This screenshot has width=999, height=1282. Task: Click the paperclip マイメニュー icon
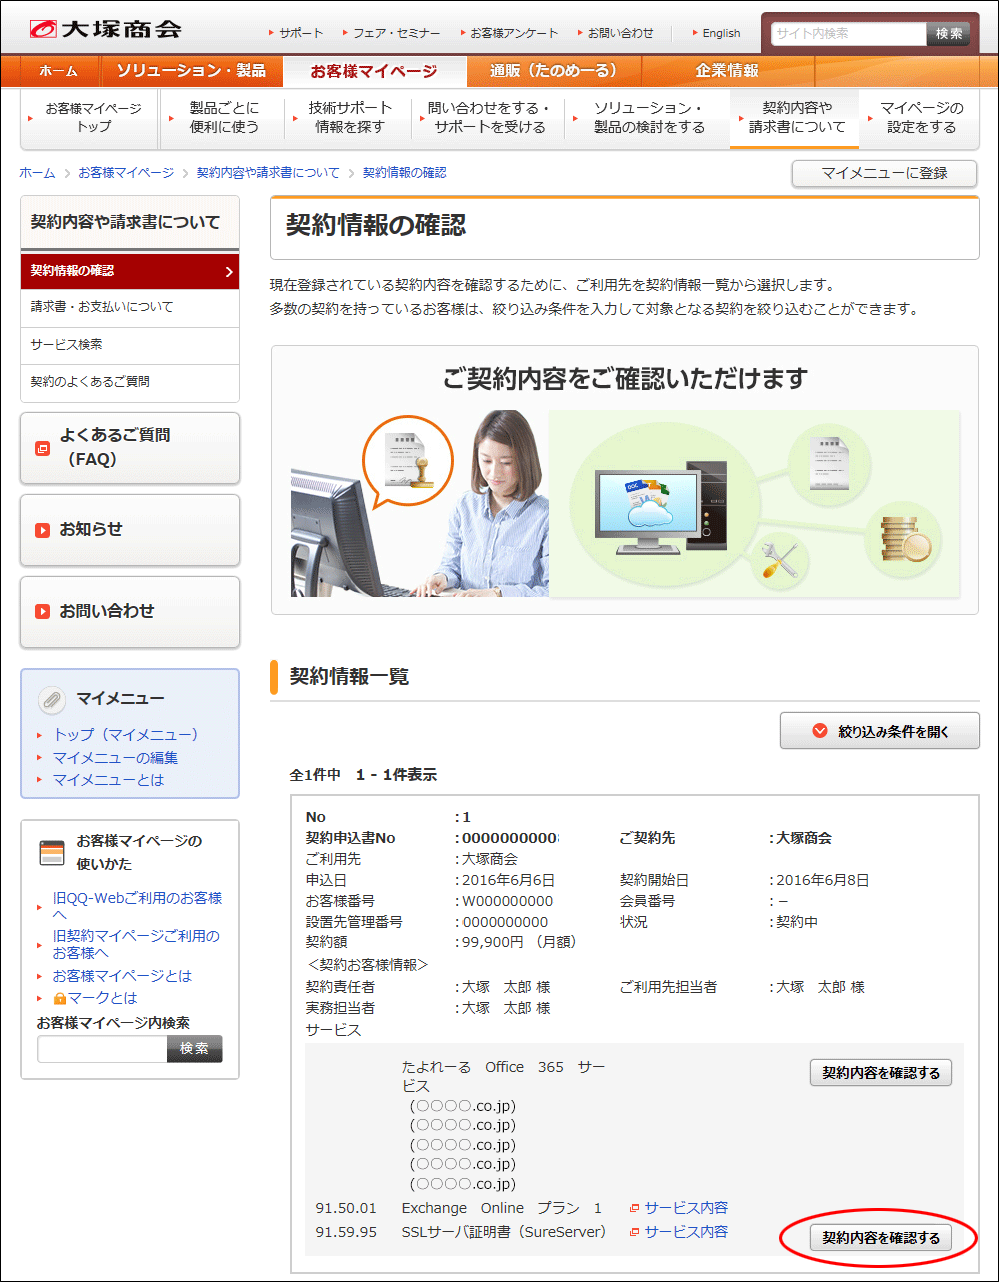(x=51, y=699)
